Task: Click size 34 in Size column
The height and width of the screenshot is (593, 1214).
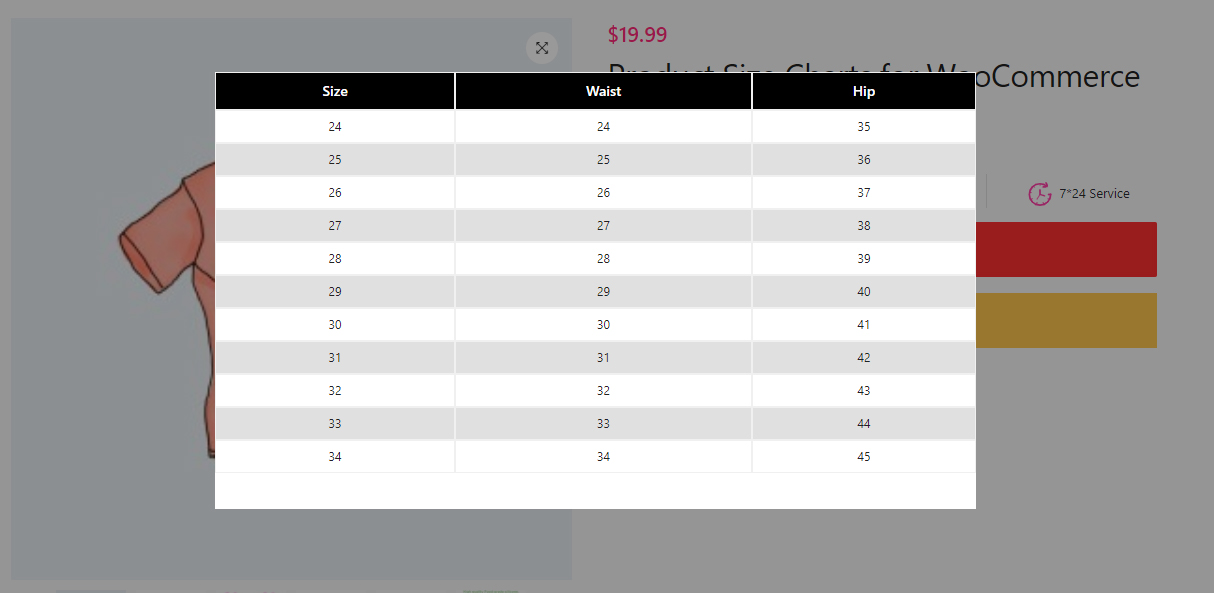Action: click(335, 457)
